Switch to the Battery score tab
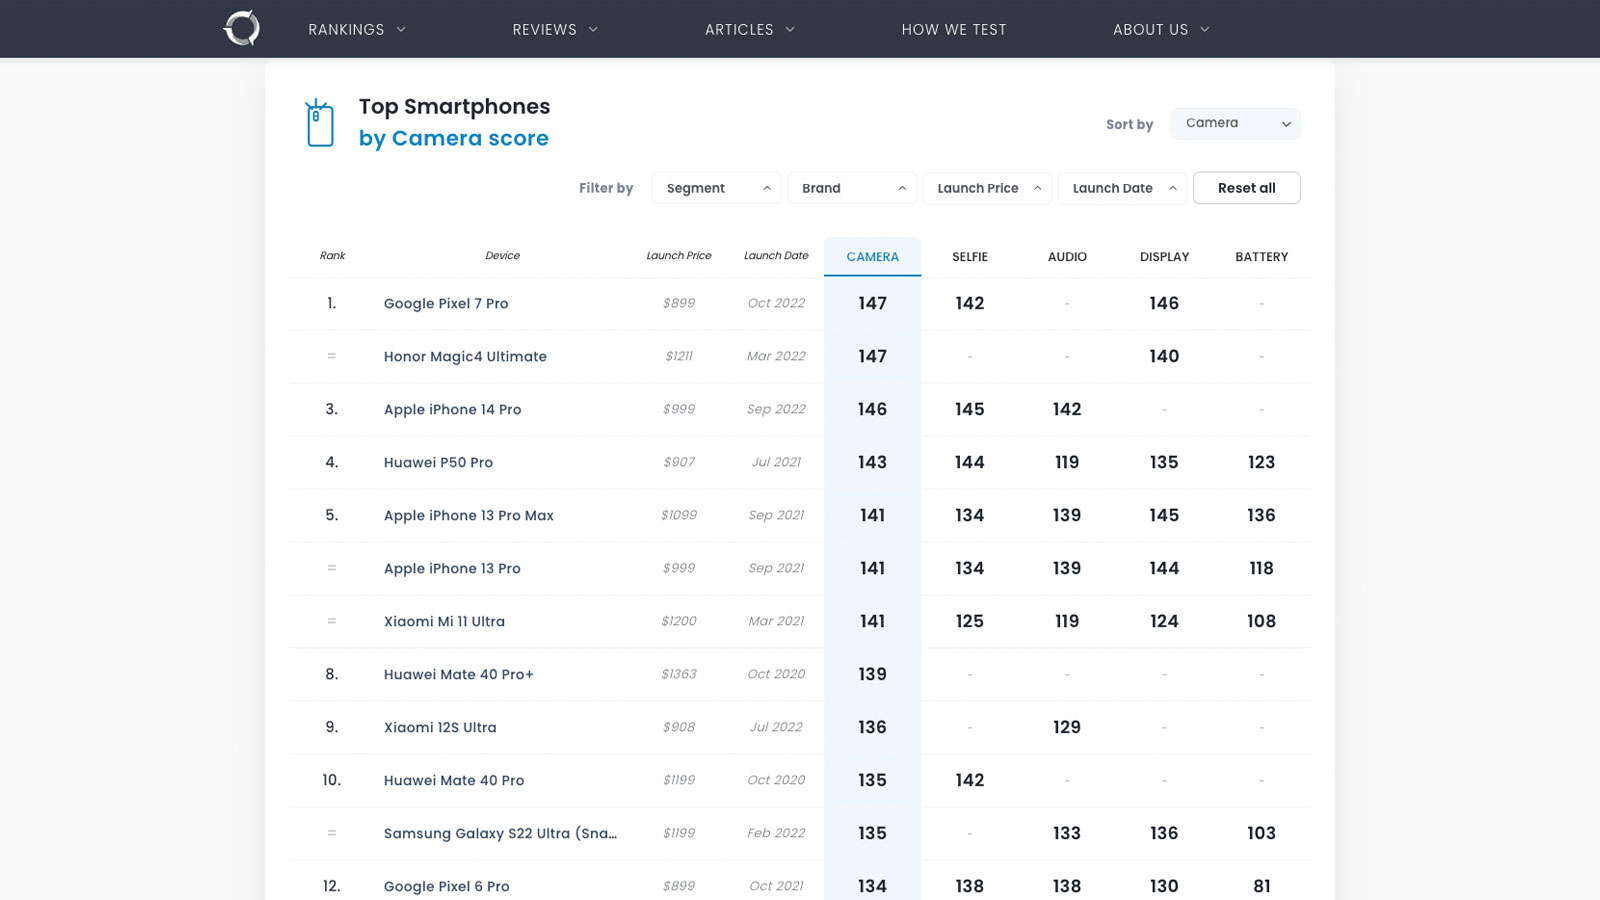The height and width of the screenshot is (900, 1600). pos(1262,257)
